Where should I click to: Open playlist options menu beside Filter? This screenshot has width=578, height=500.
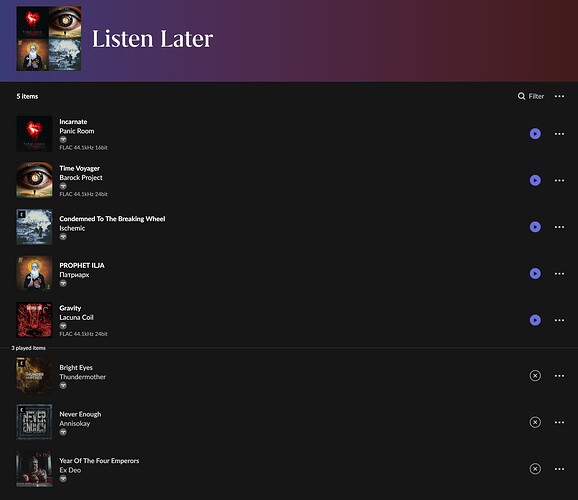click(559, 96)
